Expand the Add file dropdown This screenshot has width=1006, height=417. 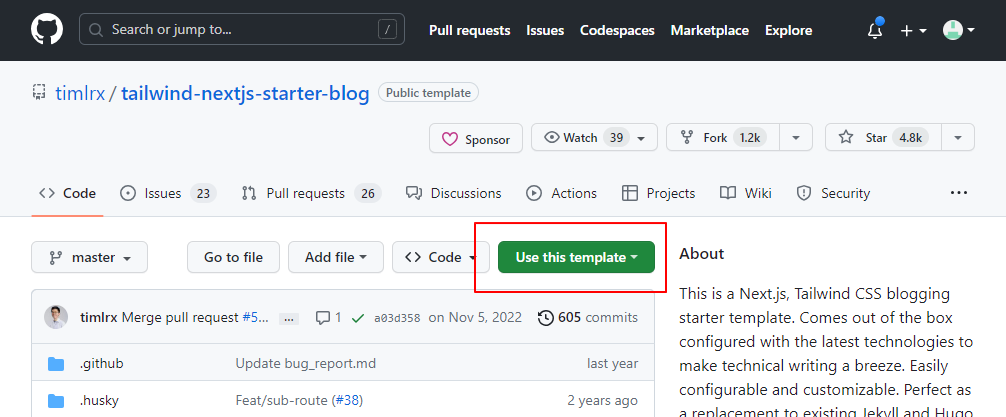pos(336,257)
